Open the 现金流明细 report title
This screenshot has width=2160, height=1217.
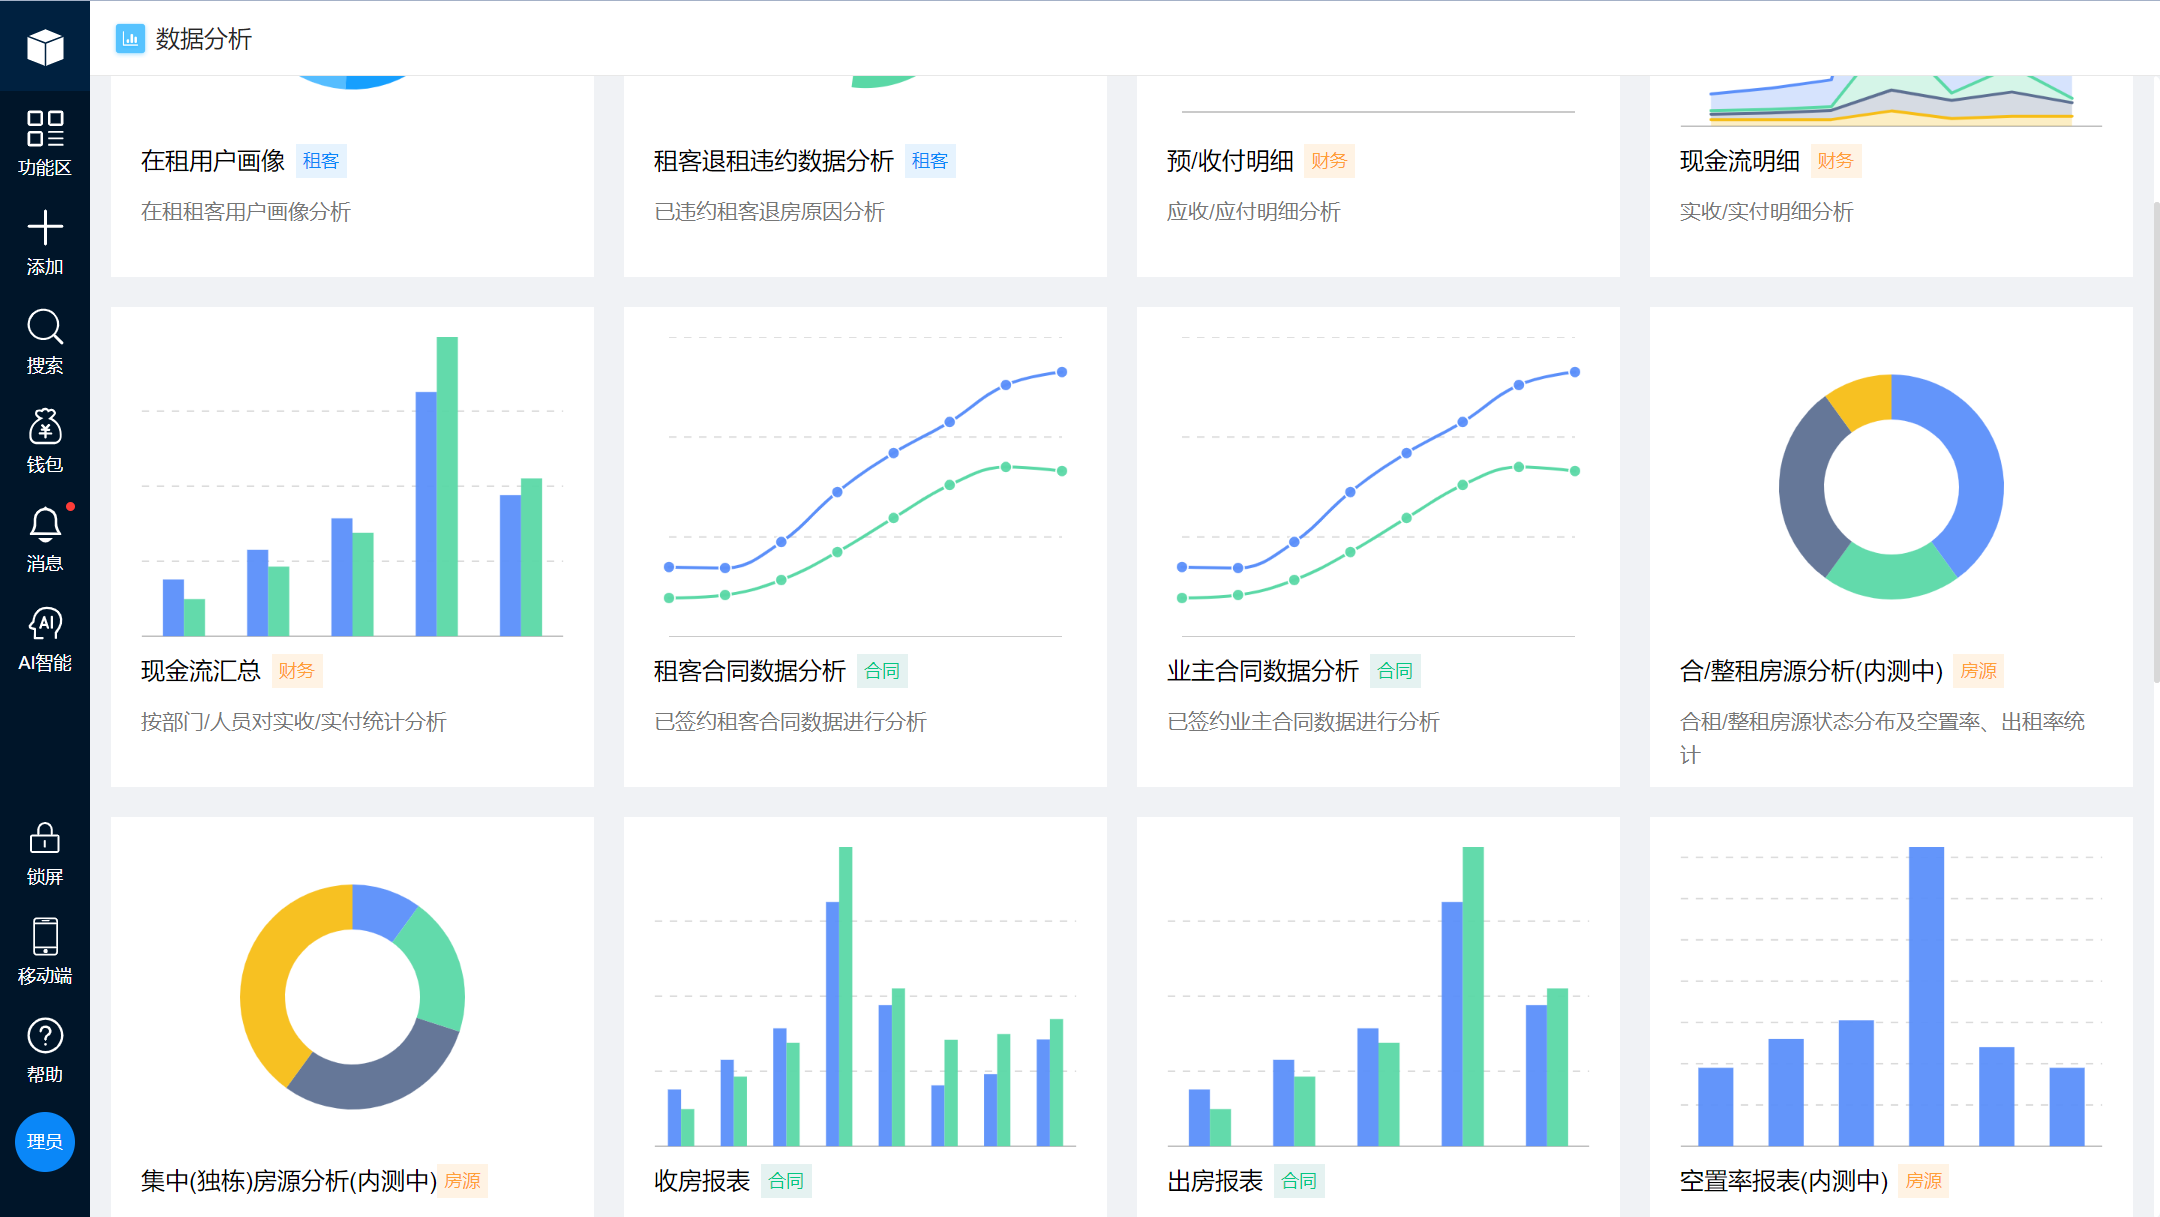click(1740, 161)
